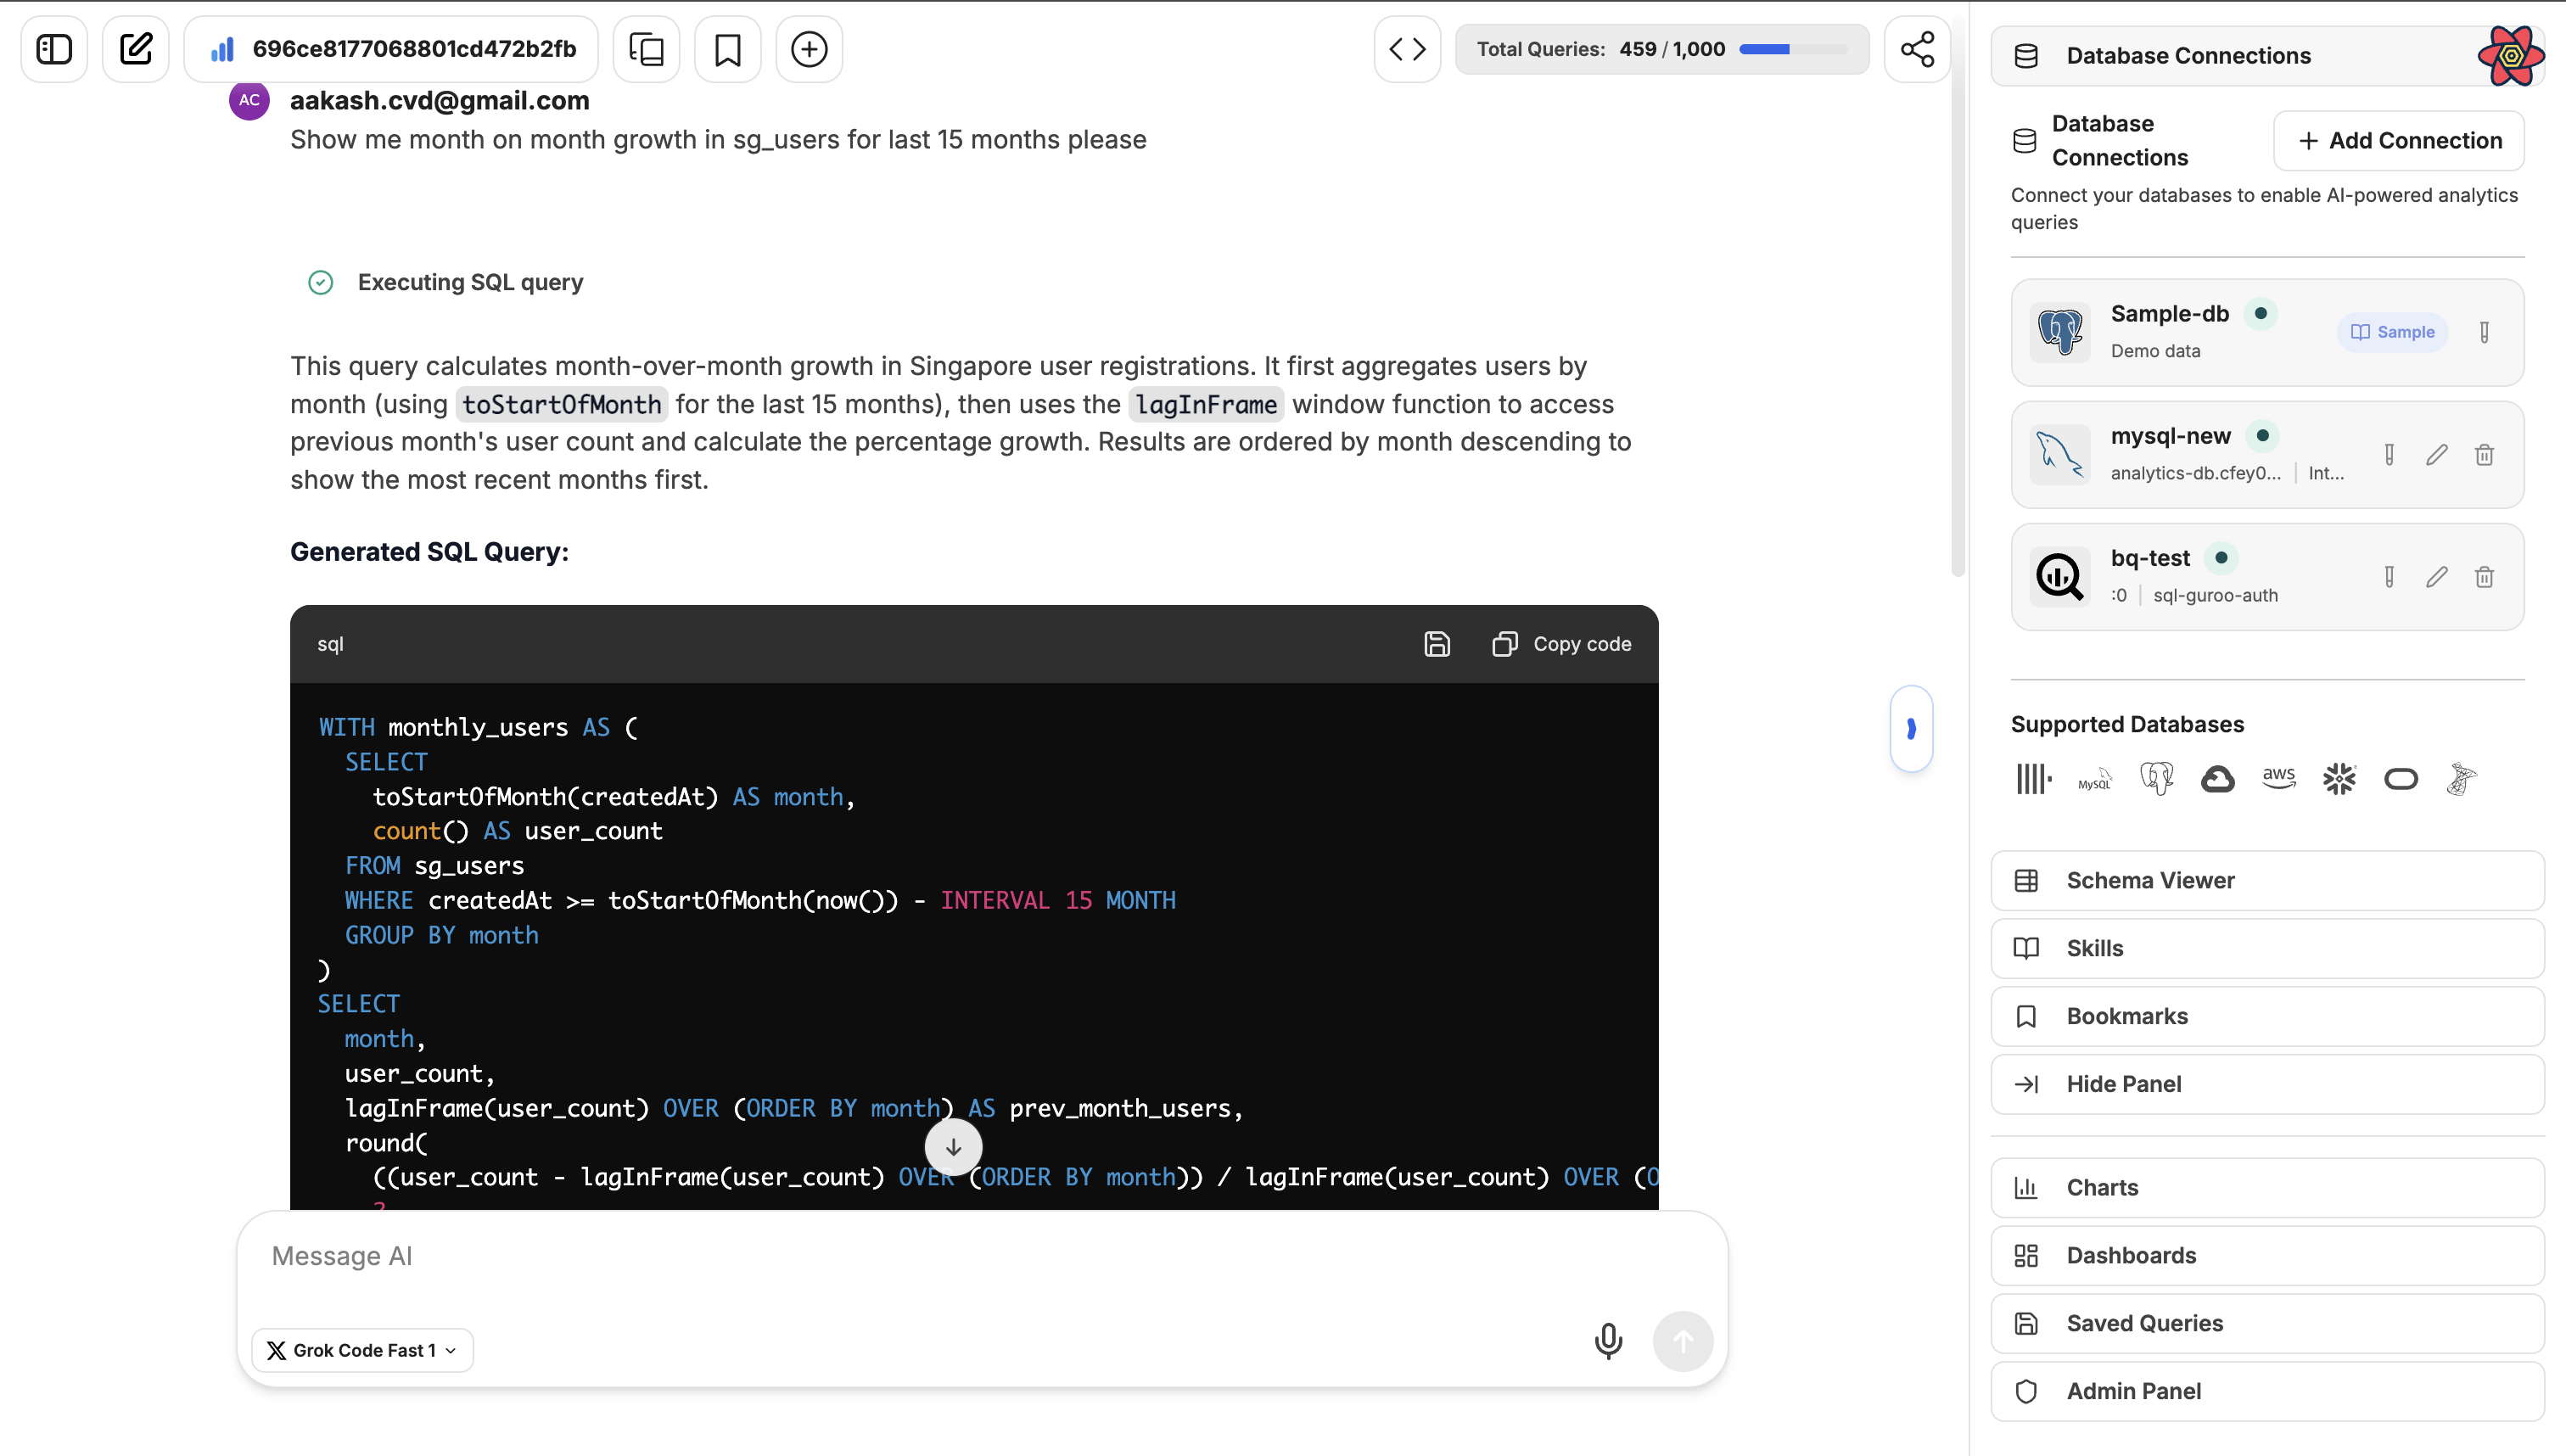The width and height of the screenshot is (2566, 1456).
Task: Bookmark this conversation
Action: (x=727, y=48)
